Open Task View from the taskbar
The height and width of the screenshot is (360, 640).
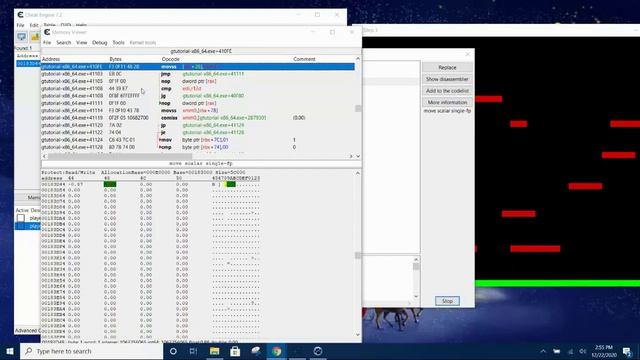(193, 351)
